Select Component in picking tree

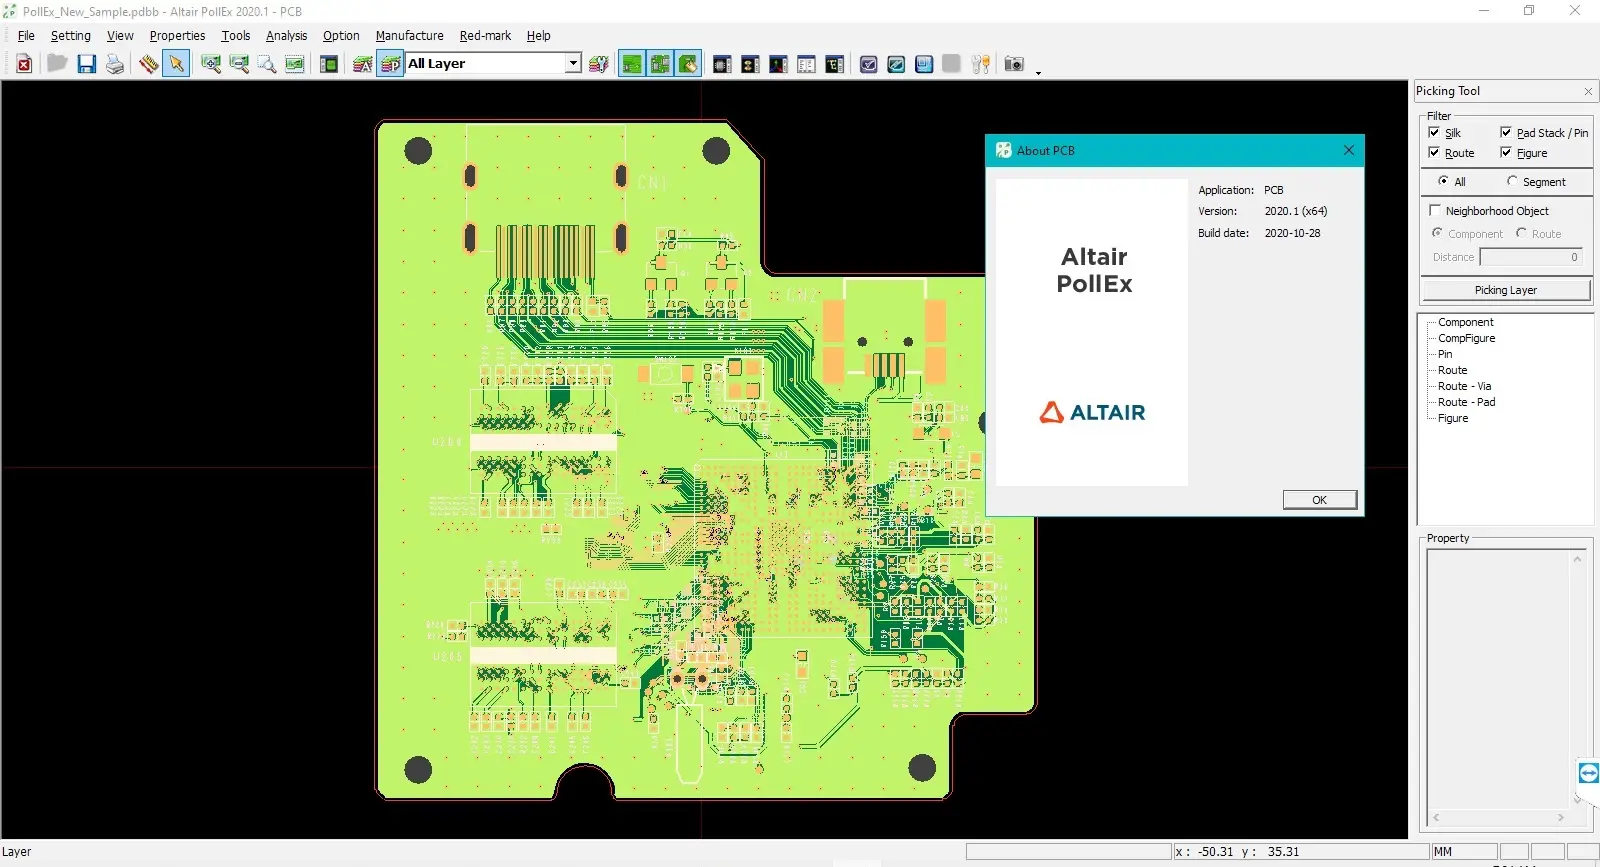(x=1465, y=322)
